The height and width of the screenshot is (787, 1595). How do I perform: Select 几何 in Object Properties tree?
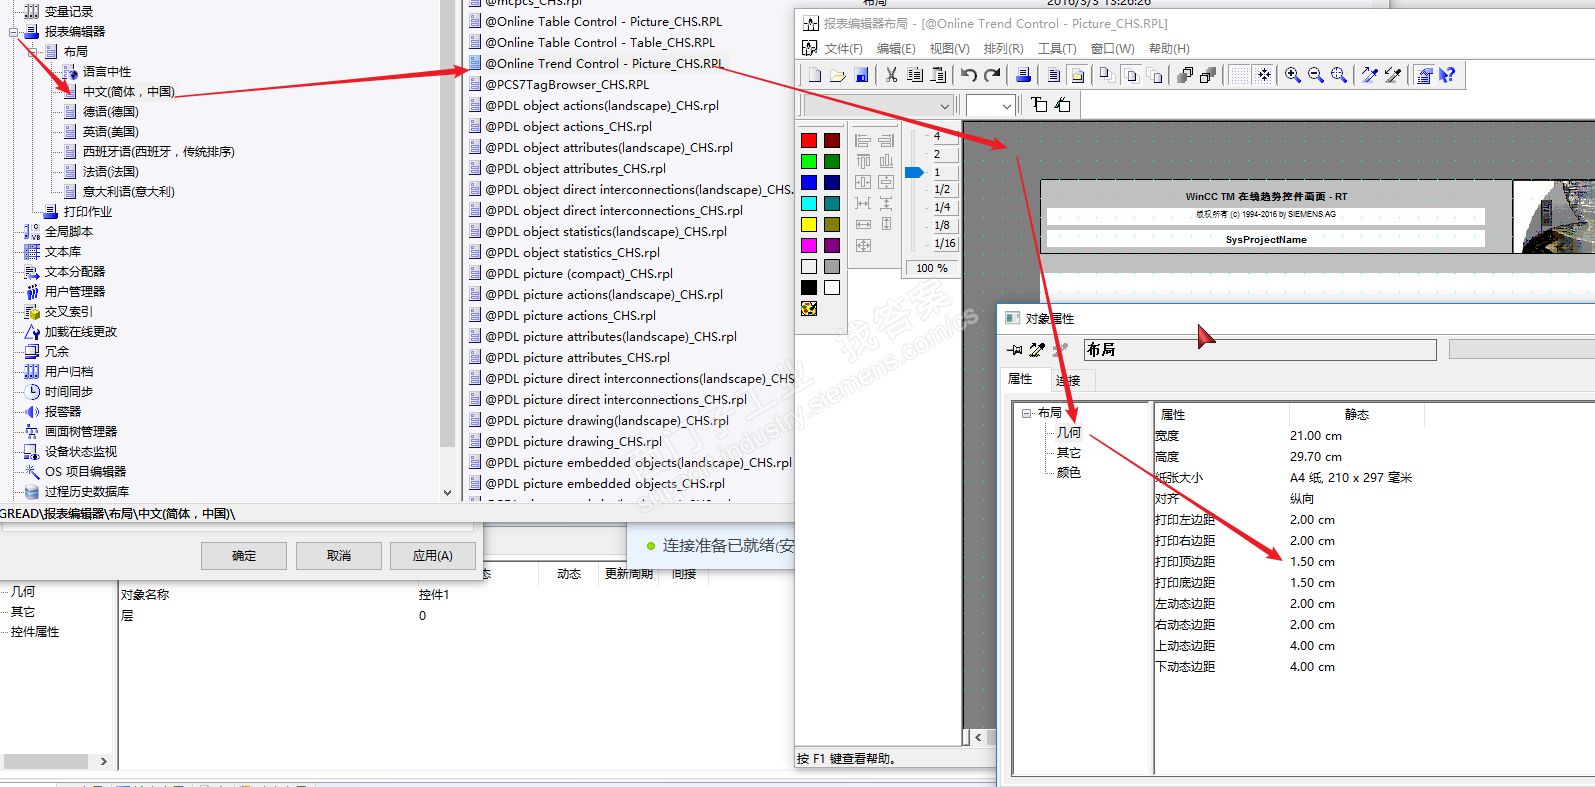pyautogui.click(x=1069, y=433)
